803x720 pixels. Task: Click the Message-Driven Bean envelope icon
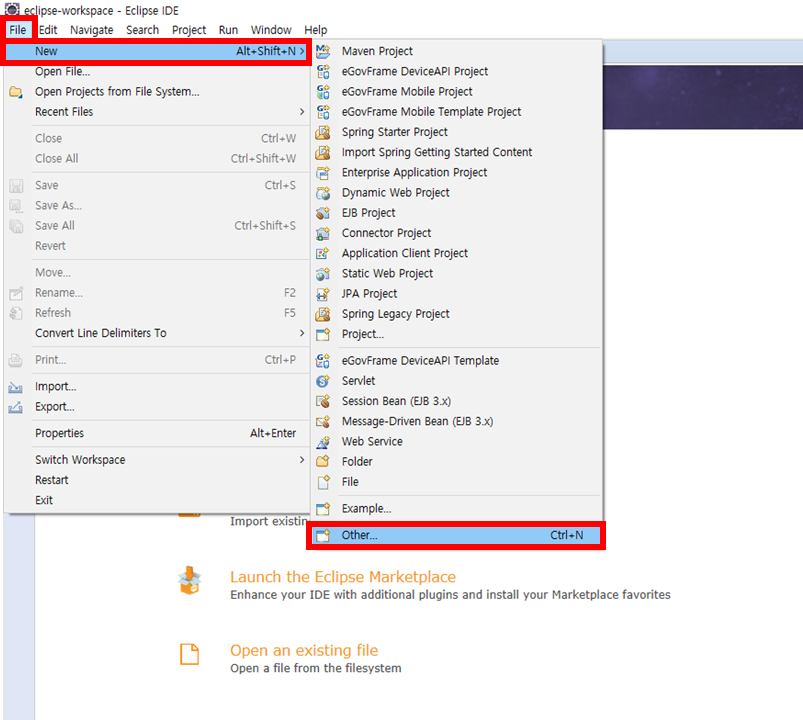pos(323,421)
